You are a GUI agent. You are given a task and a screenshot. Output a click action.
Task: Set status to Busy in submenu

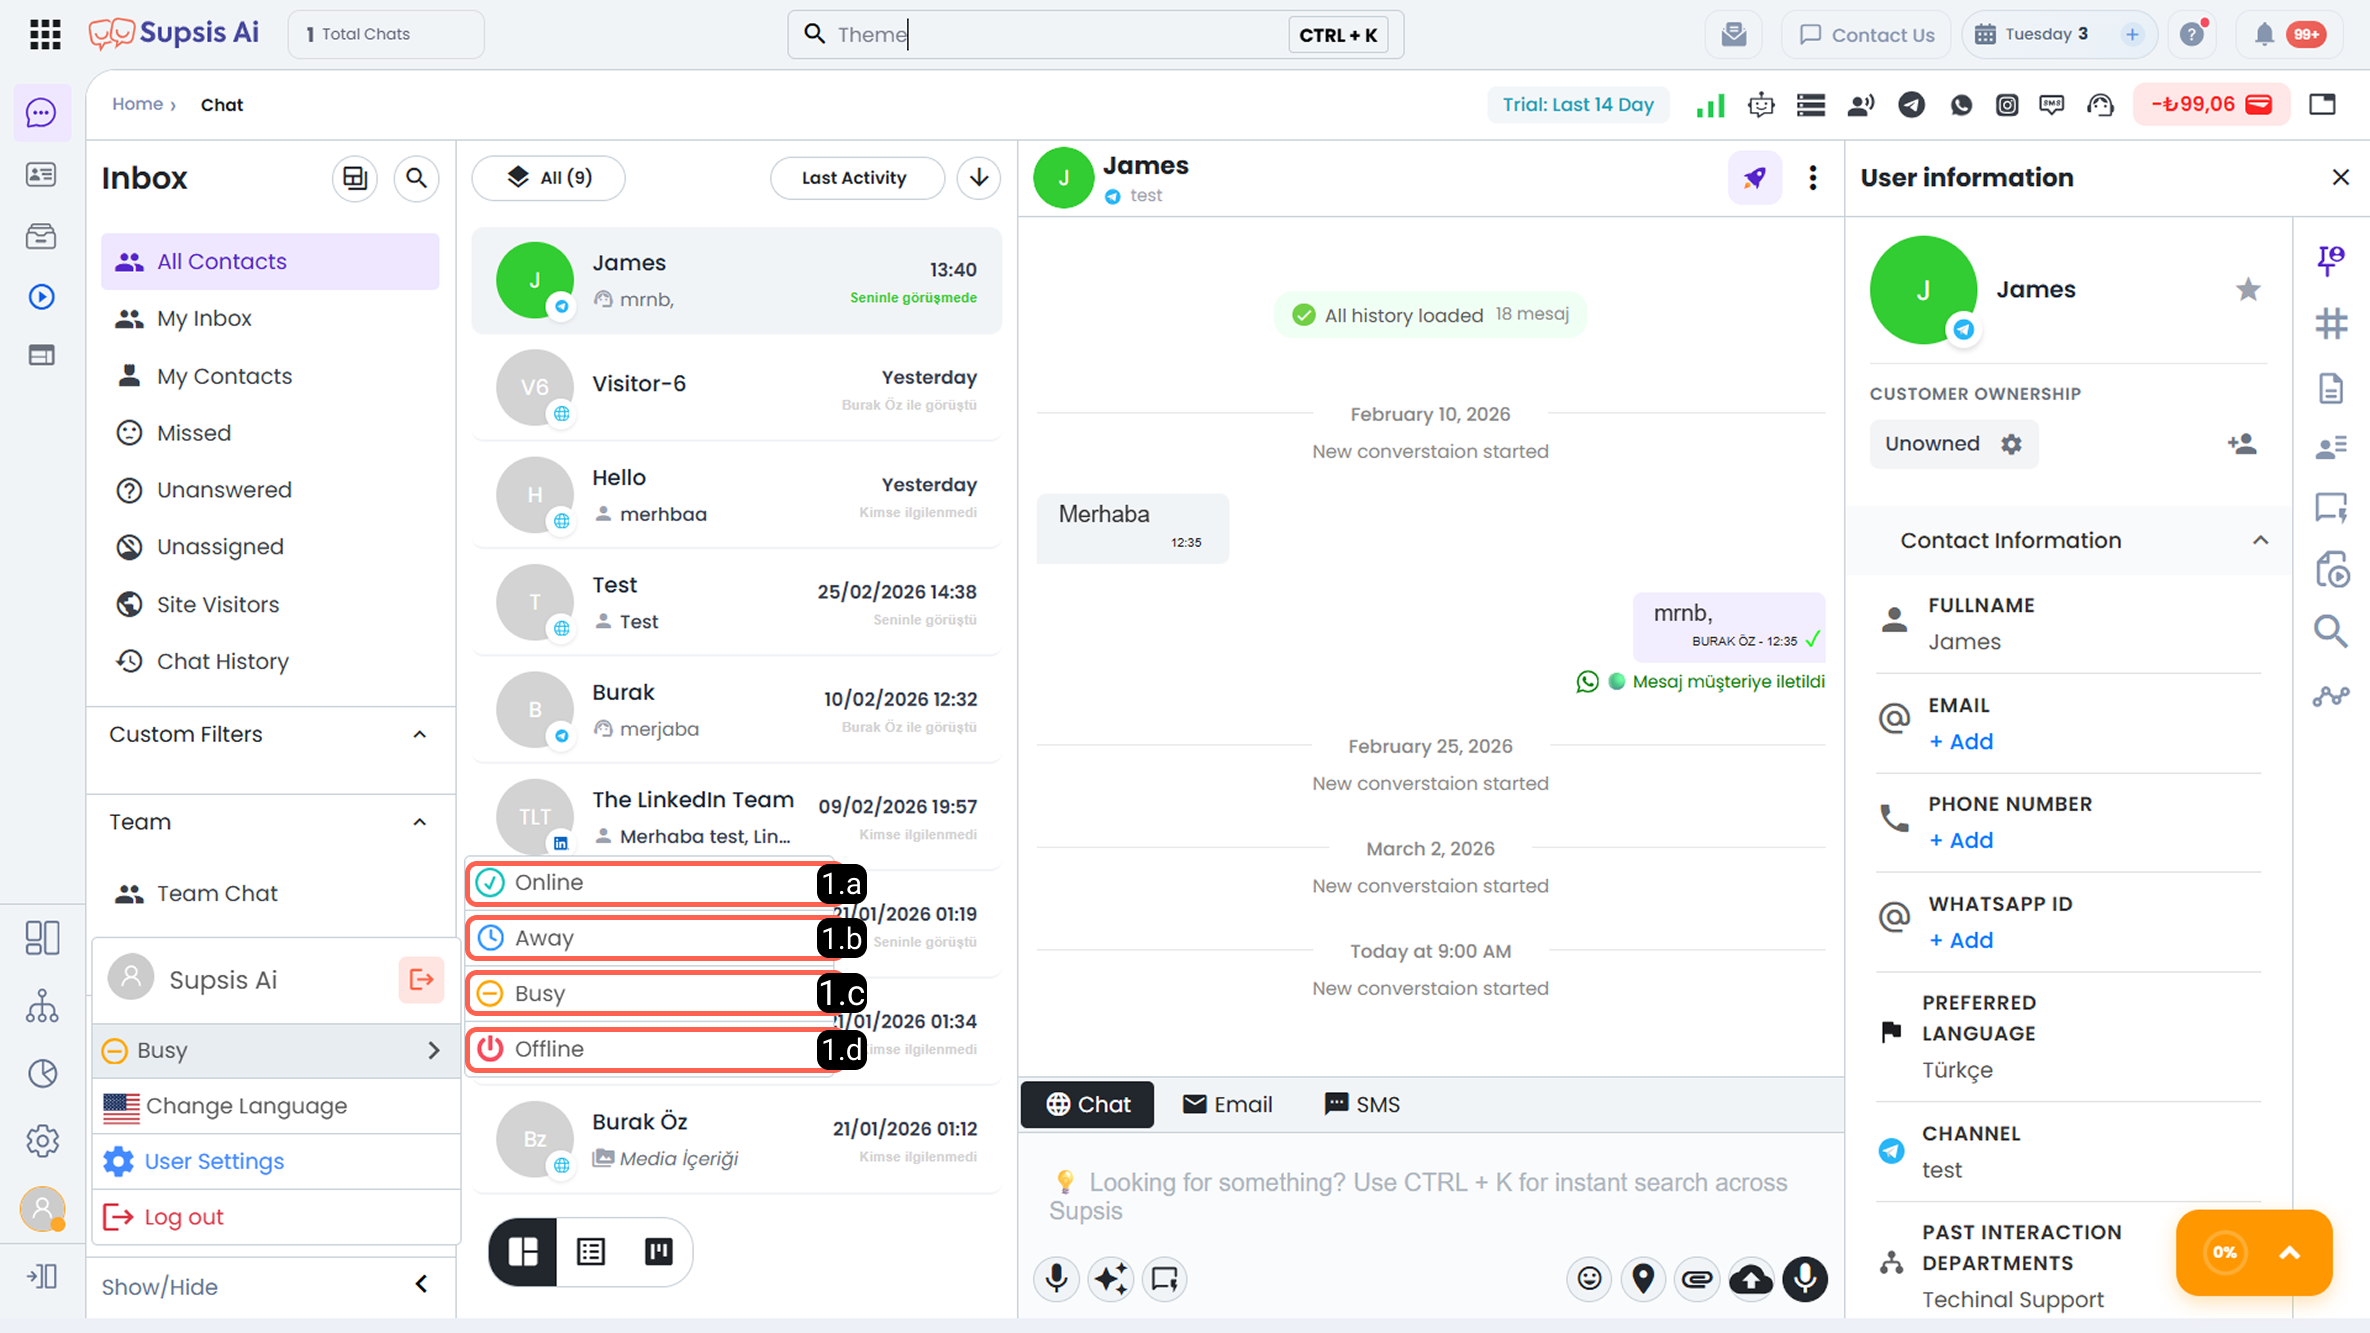[x=652, y=994]
